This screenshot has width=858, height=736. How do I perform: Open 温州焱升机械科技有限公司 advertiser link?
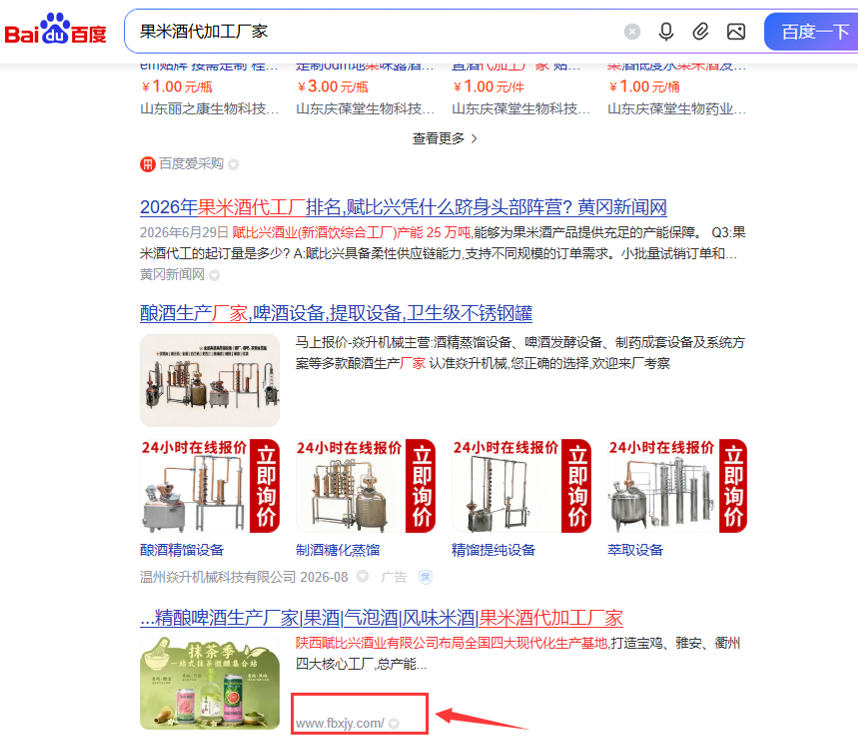click(x=218, y=577)
